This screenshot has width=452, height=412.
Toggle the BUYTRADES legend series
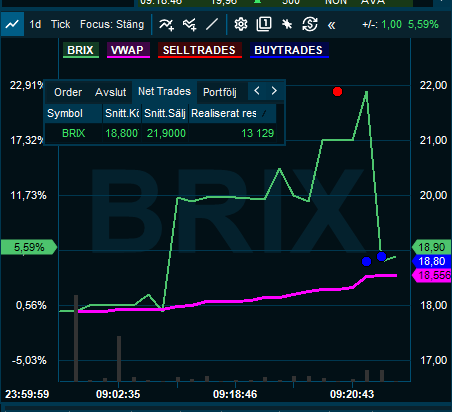click(x=289, y=50)
